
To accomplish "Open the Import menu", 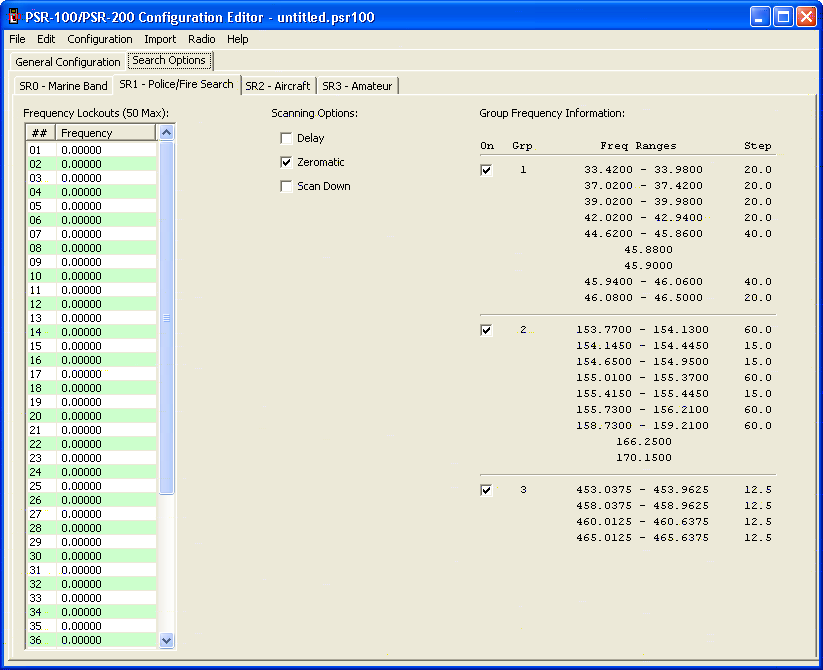I will [160, 39].
